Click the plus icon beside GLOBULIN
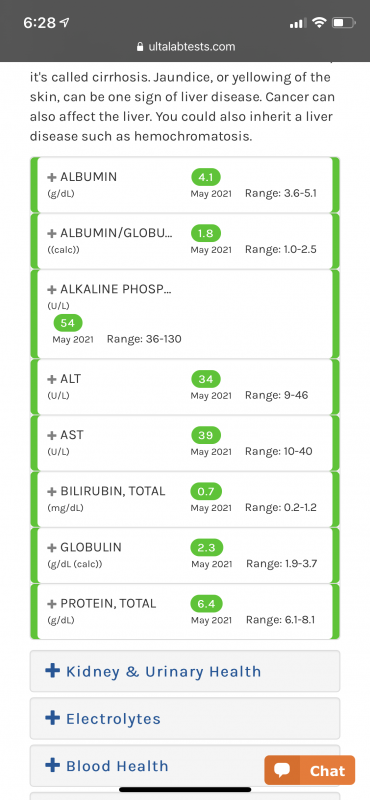Viewport: 370px width, 800px height. coord(52,547)
